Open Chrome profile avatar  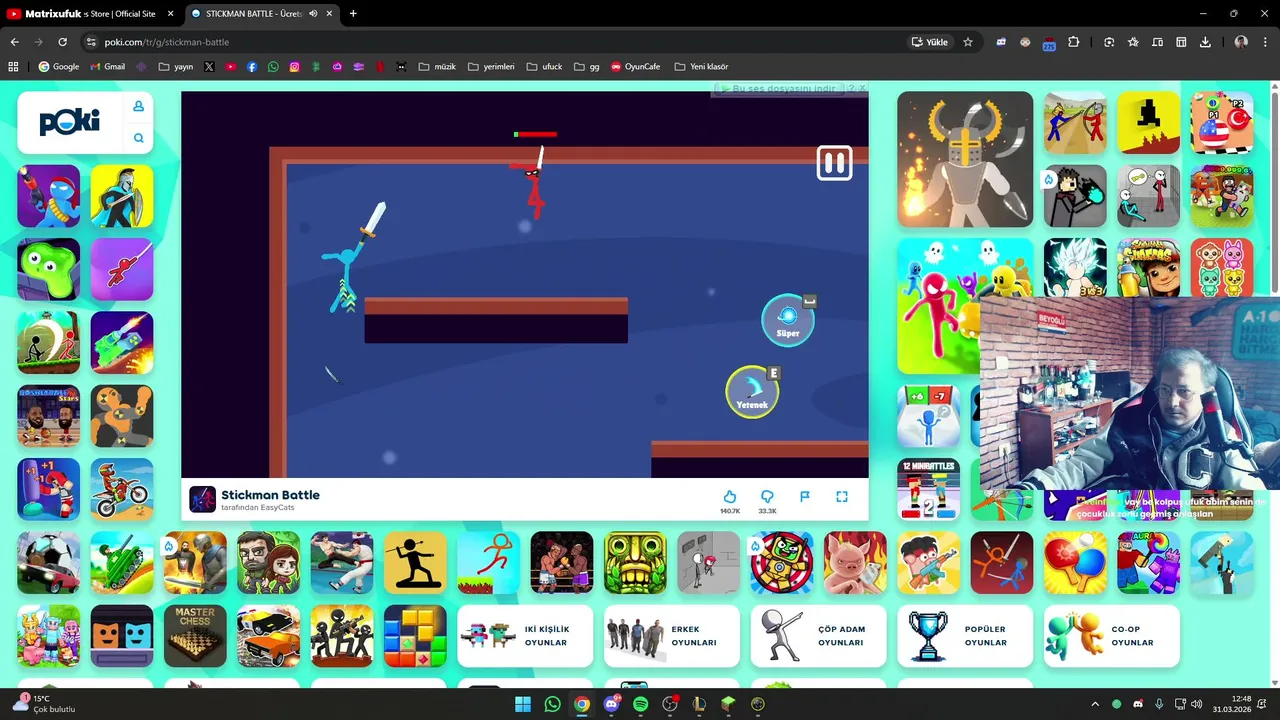(1241, 42)
